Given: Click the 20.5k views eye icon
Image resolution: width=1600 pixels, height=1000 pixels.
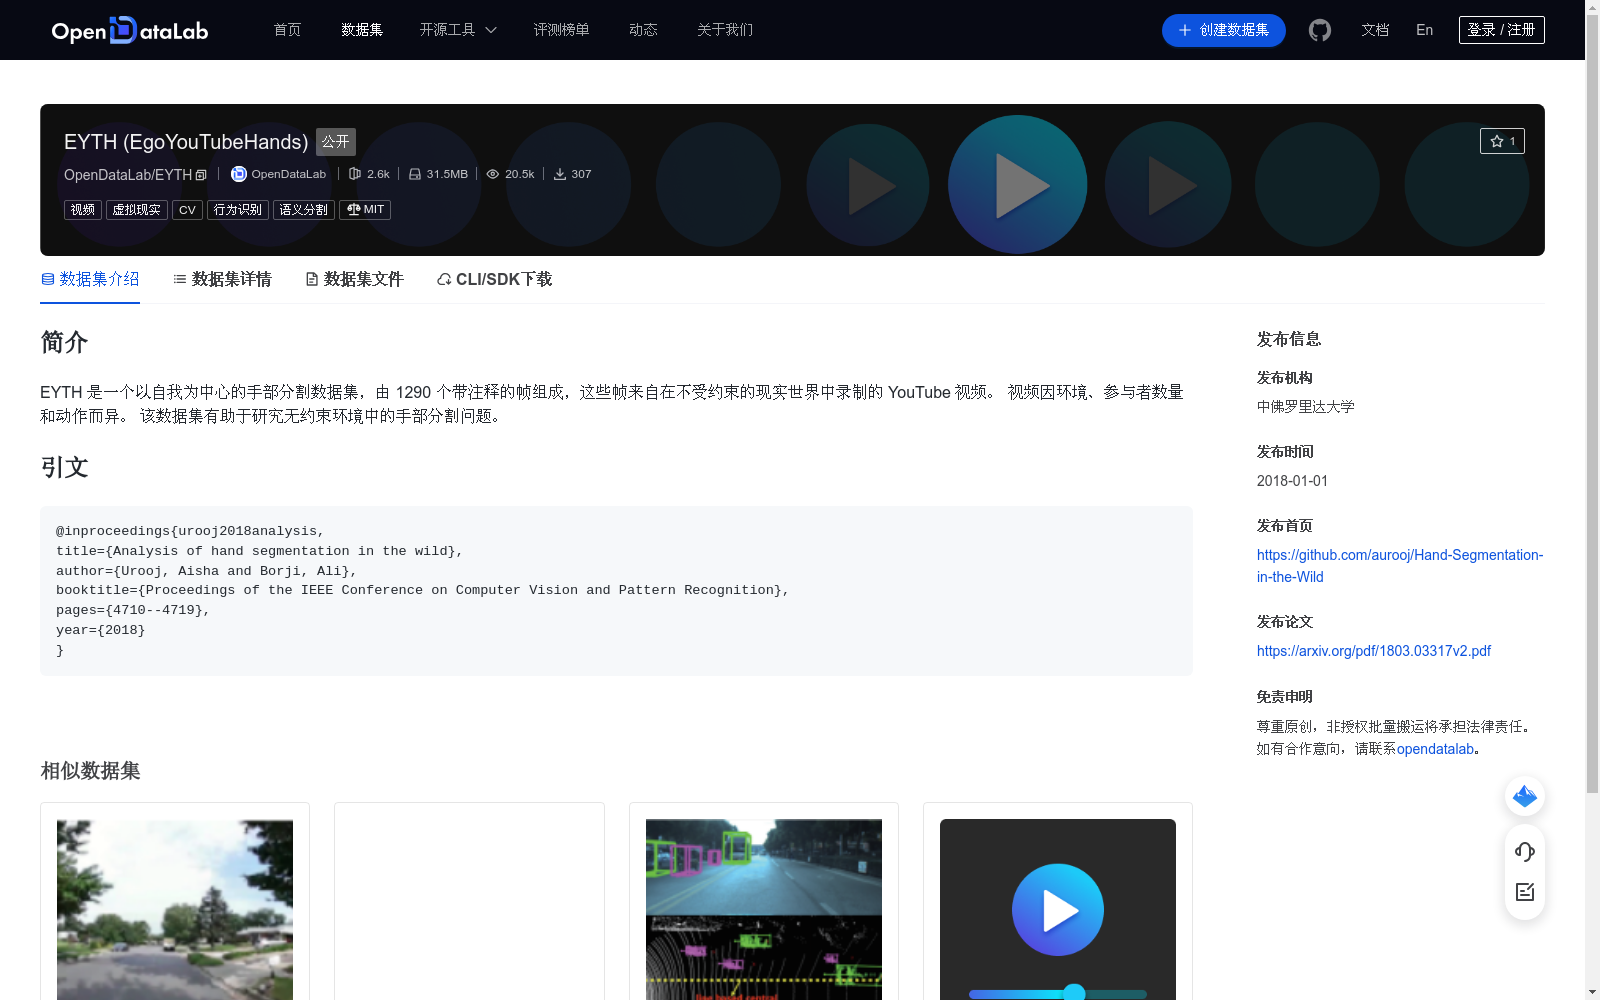Looking at the screenshot, I should pyautogui.click(x=493, y=174).
